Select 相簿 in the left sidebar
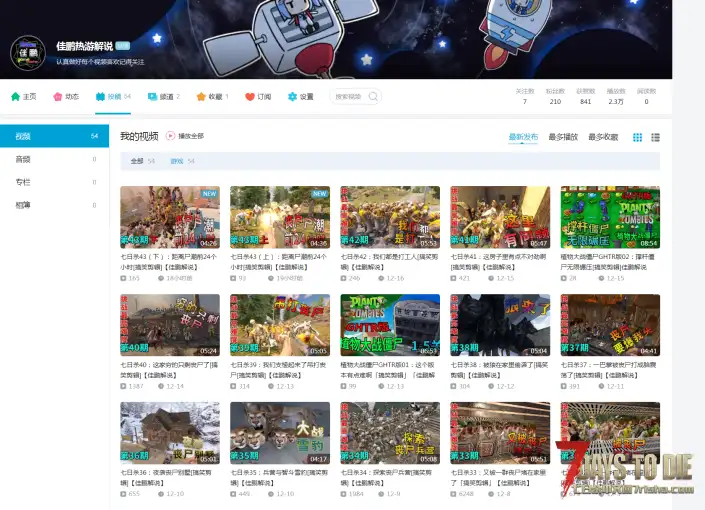This screenshot has height=510, width=705. point(54,205)
